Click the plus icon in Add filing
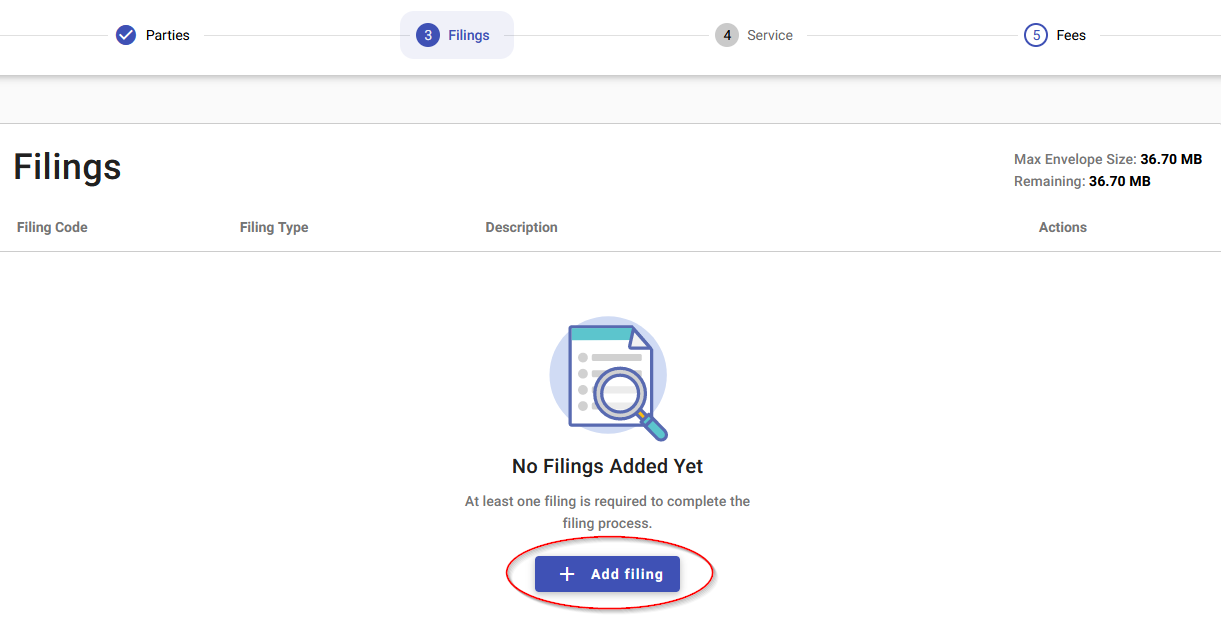Image resolution: width=1221 pixels, height=638 pixels. (567, 574)
